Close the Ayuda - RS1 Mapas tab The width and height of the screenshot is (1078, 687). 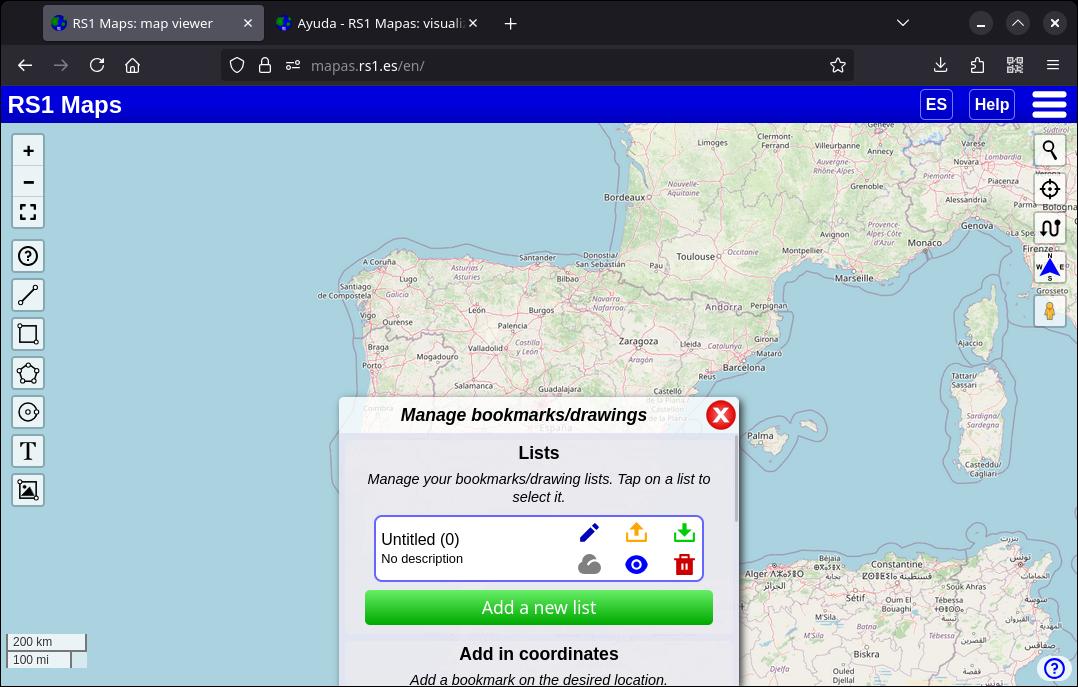coord(473,23)
